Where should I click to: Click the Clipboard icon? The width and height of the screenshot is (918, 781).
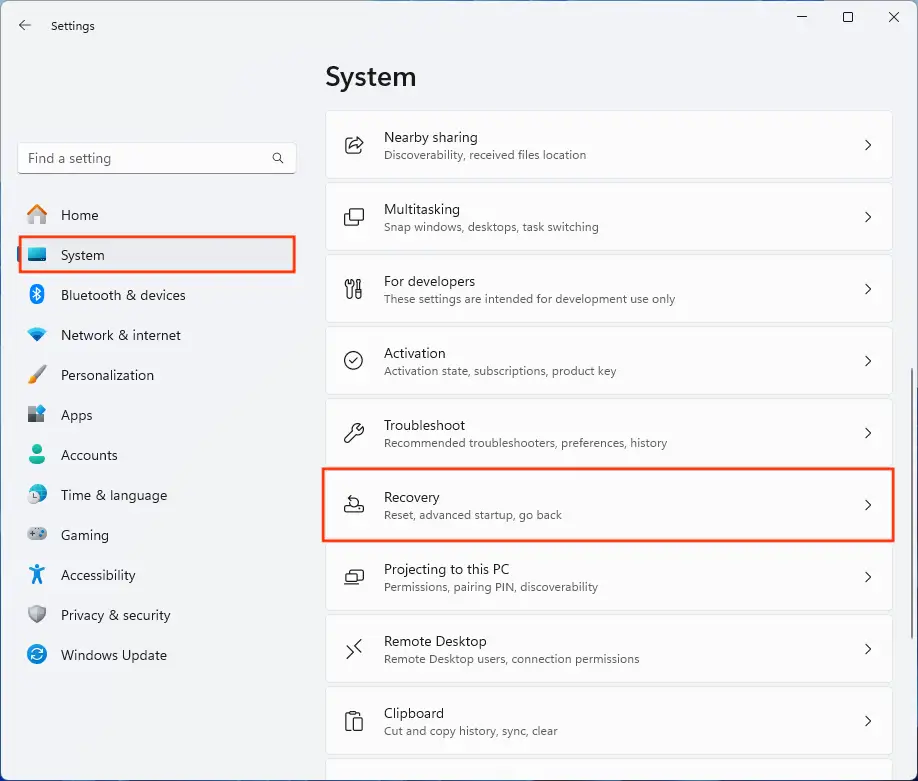(x=354, y=721)
